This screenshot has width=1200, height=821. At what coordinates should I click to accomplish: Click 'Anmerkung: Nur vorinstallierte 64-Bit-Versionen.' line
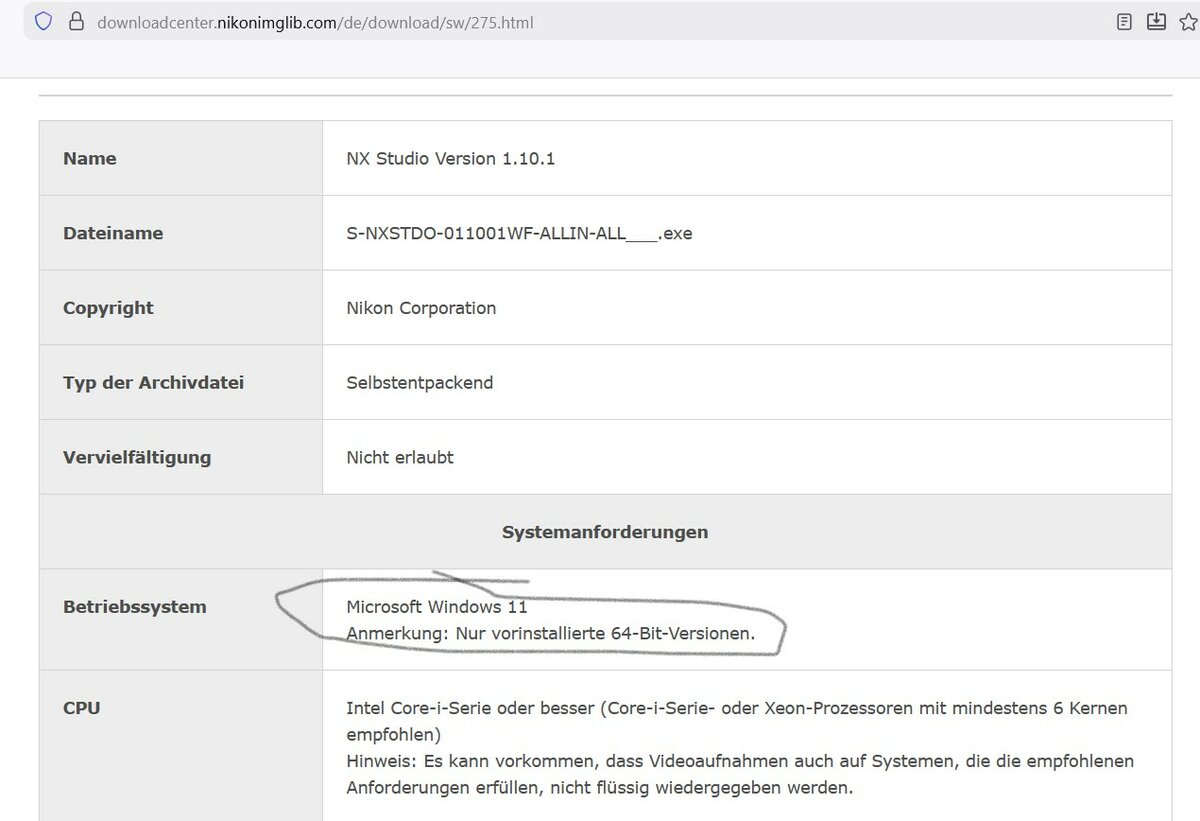pyautogui.click(x=551, y=633)
